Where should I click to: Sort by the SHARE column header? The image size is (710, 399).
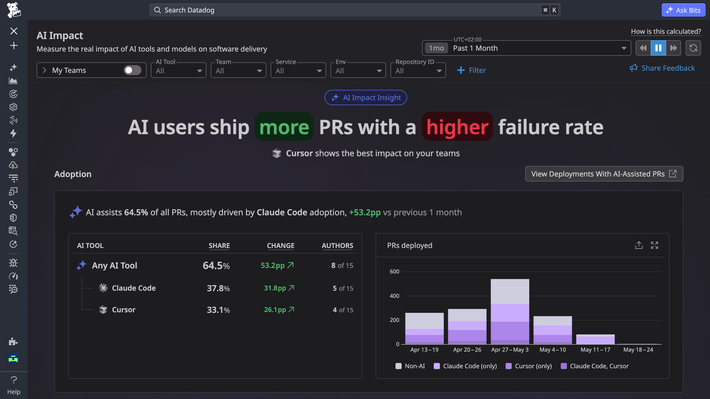tap(219, 245)
